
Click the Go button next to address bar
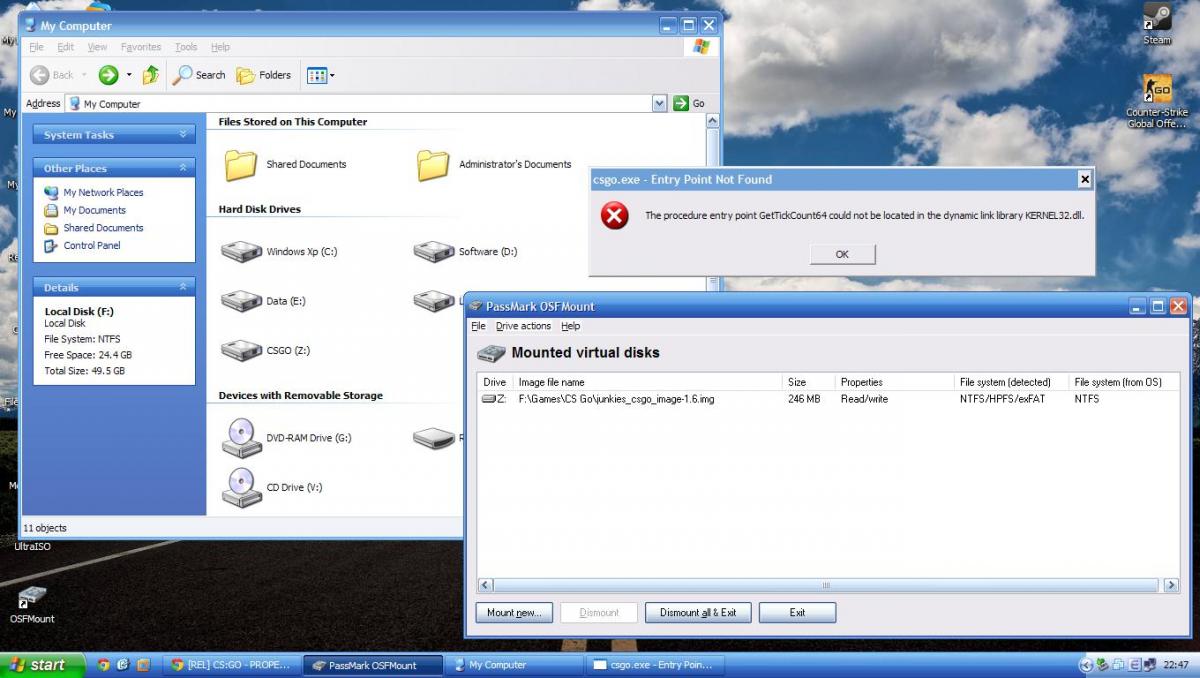click(x=689, y=103)
